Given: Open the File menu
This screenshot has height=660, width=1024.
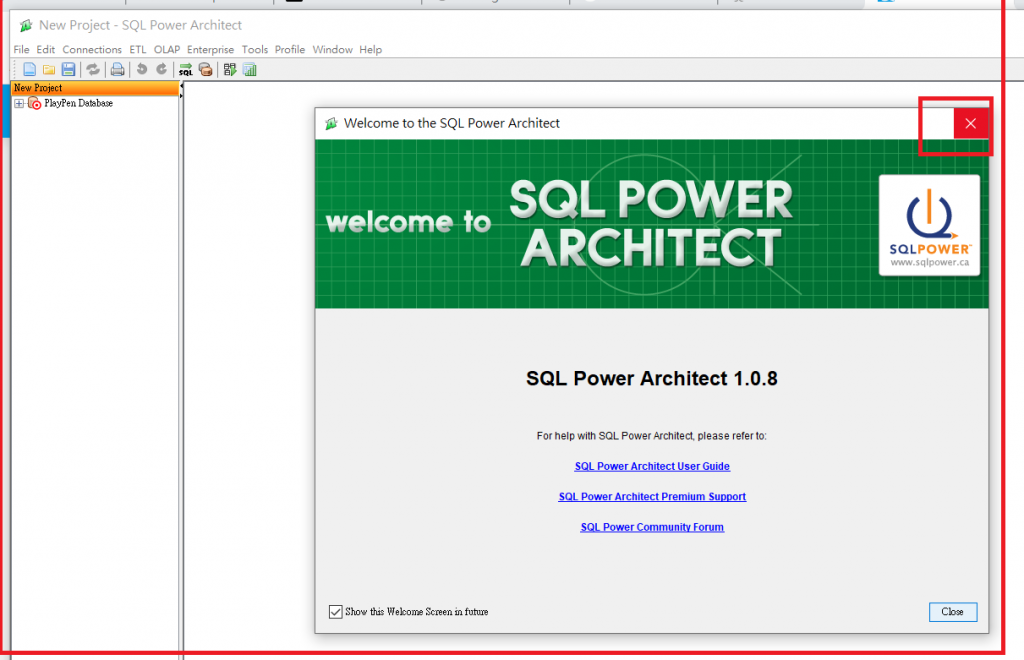Looking at the screenshot, I should pyautogui.click(x=22, y=50).
